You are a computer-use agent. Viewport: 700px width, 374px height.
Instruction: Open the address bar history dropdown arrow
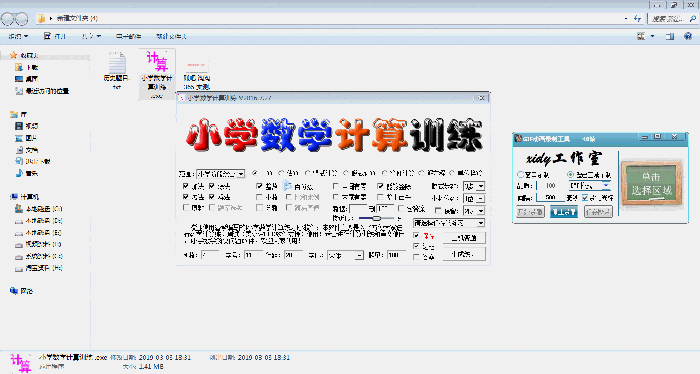coord(626,18)
